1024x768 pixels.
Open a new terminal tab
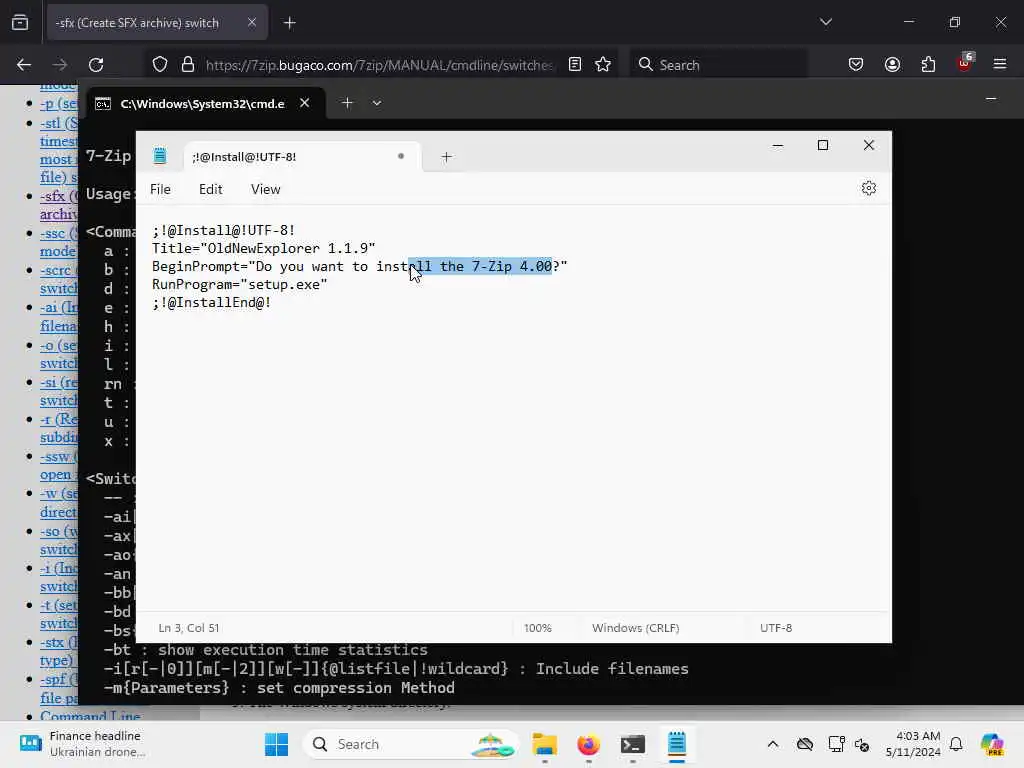pyautogui.click(x=347, y=103)
